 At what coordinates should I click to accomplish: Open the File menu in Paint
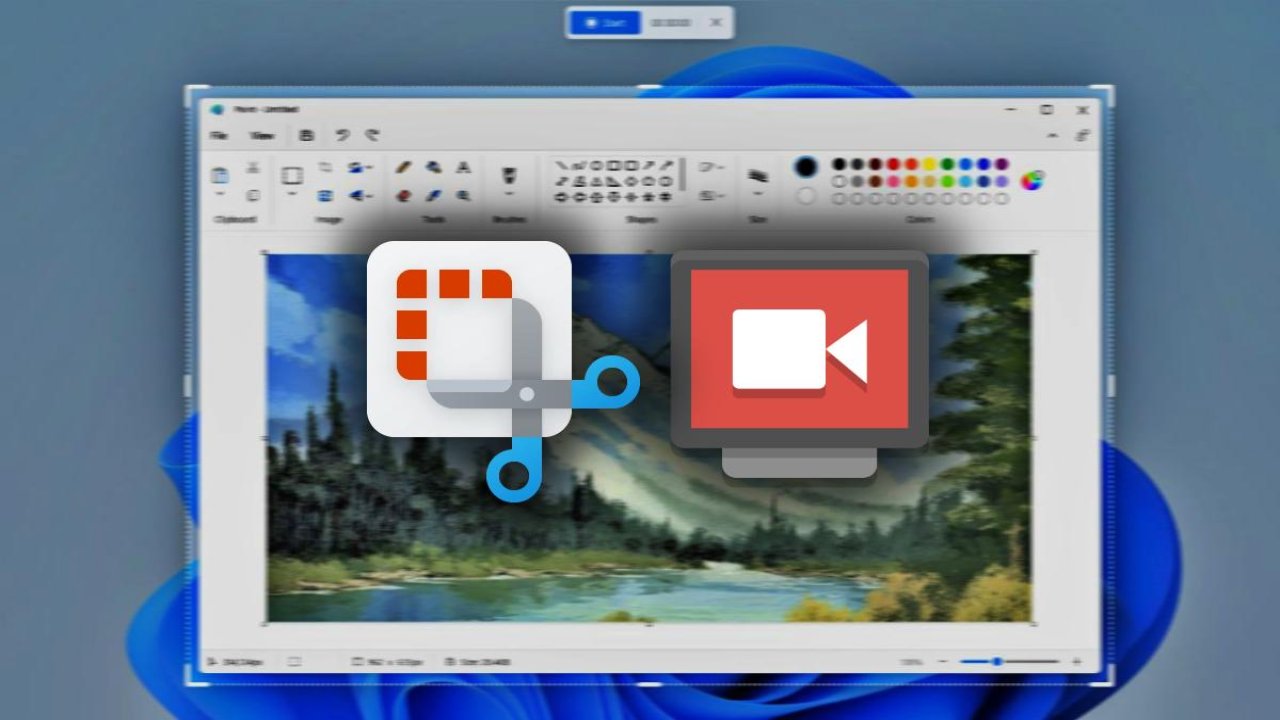(219, 135)
